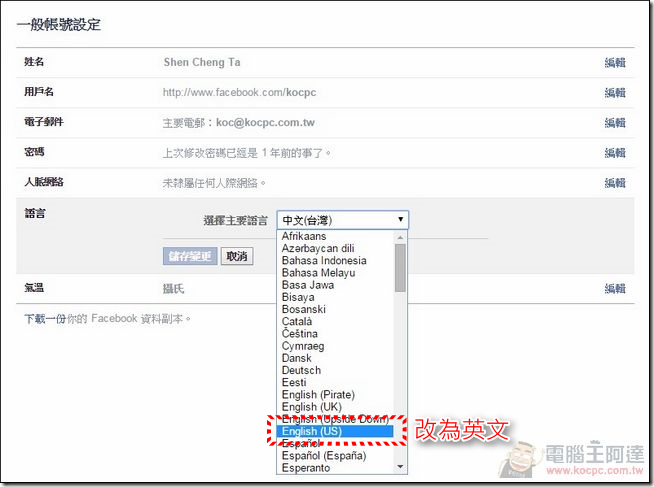The height and width of the screenshot is (487, 654).
Task: Select Español (España) language option
Action: [324, 455]
